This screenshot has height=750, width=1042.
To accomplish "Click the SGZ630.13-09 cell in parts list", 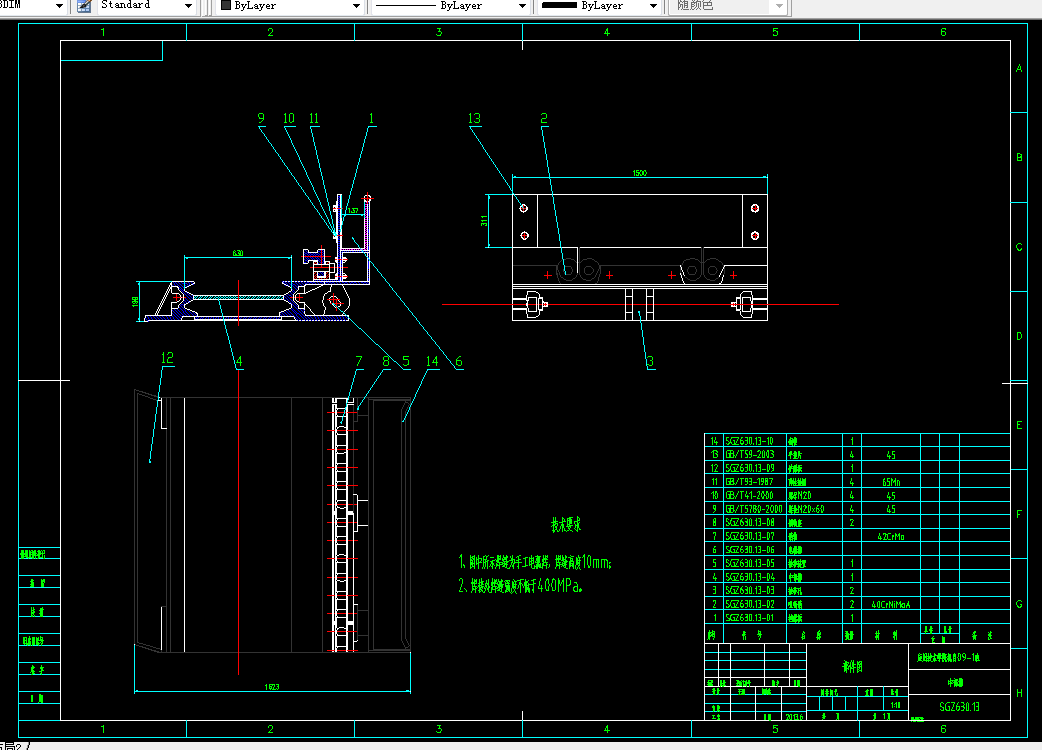I will pos(750,468).
